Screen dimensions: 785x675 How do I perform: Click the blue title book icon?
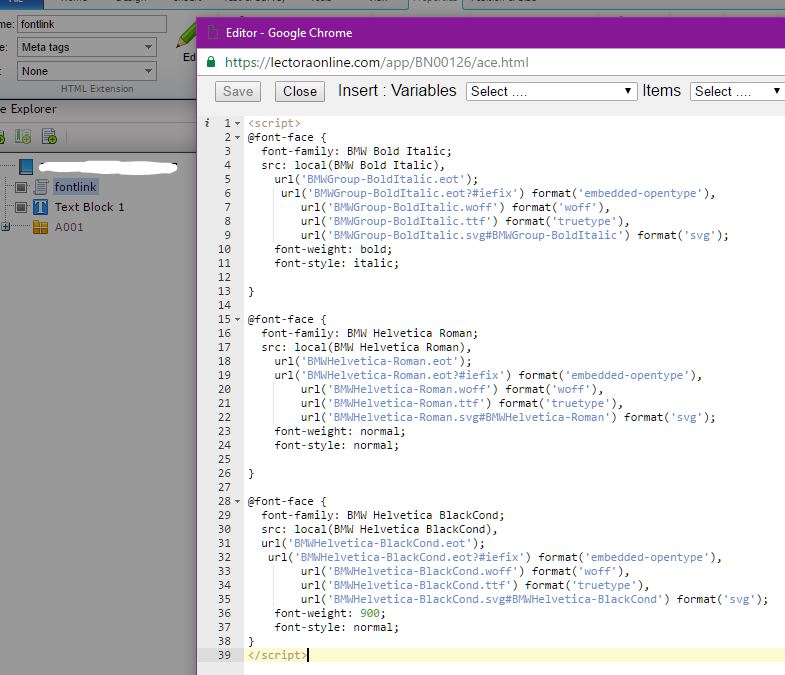(26, 167)
